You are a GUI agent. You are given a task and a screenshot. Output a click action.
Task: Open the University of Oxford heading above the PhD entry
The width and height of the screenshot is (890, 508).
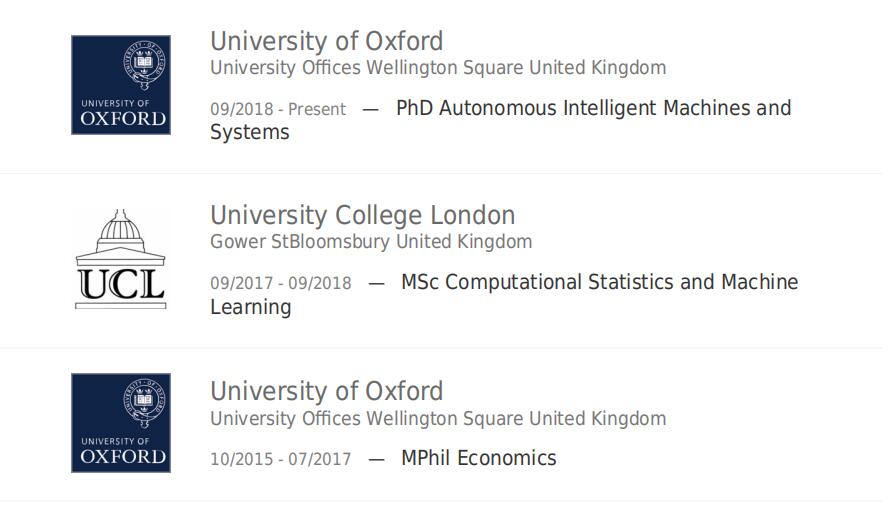pos(326,42)
